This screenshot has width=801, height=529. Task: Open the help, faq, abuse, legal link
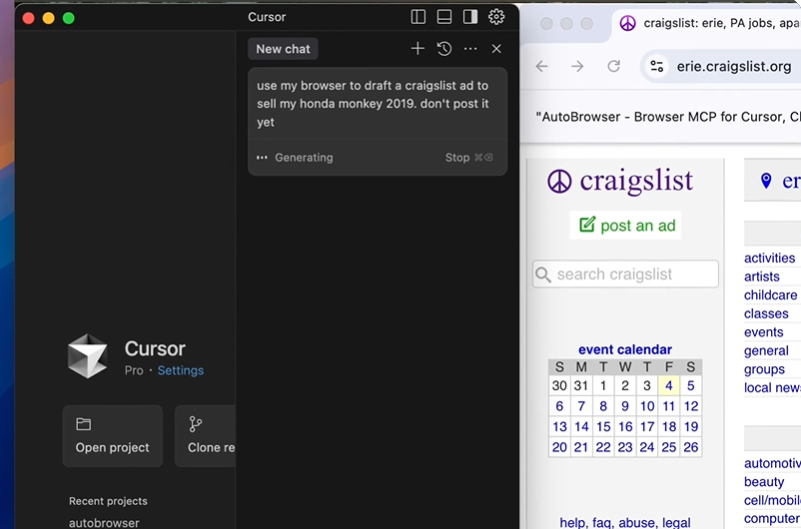click(x=625, y=522)
